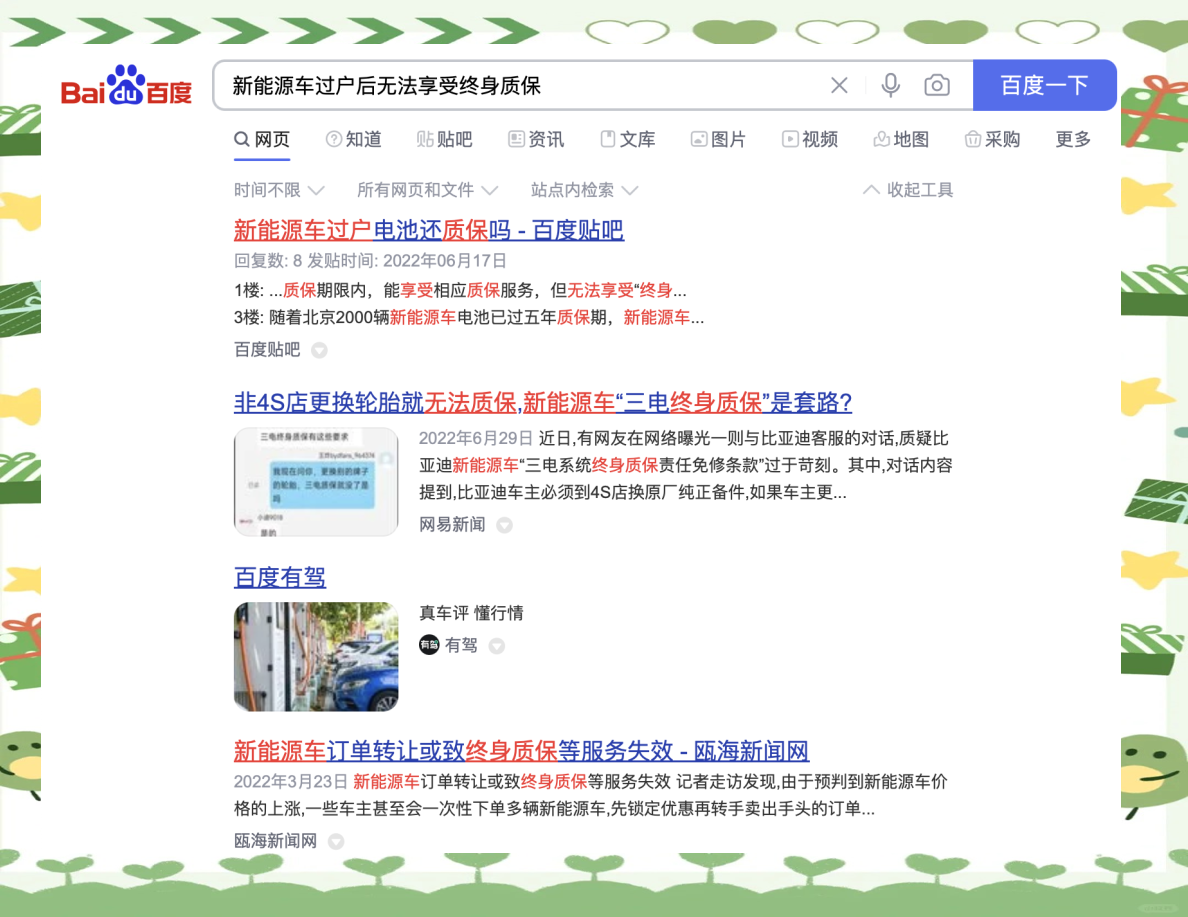Image resolution: width=1188 pixels, height=917 pixels.
Task: Select the 采购 tab
Action: [993, 139]
